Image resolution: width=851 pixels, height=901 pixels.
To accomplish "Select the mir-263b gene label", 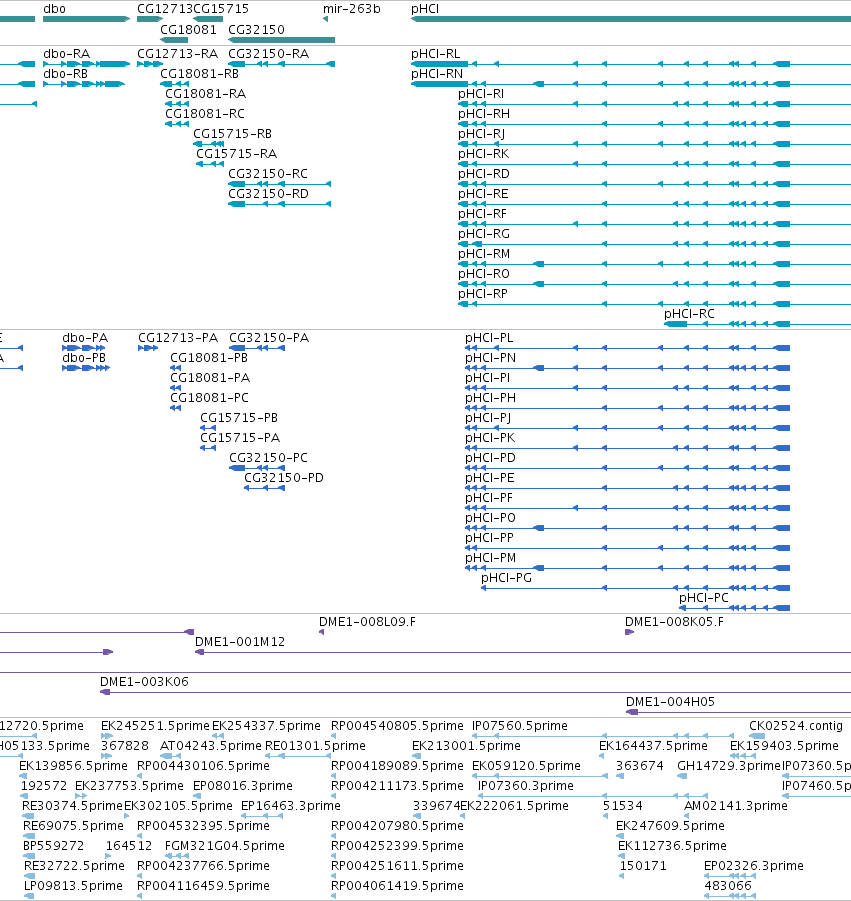I will [x=351, y=9].
